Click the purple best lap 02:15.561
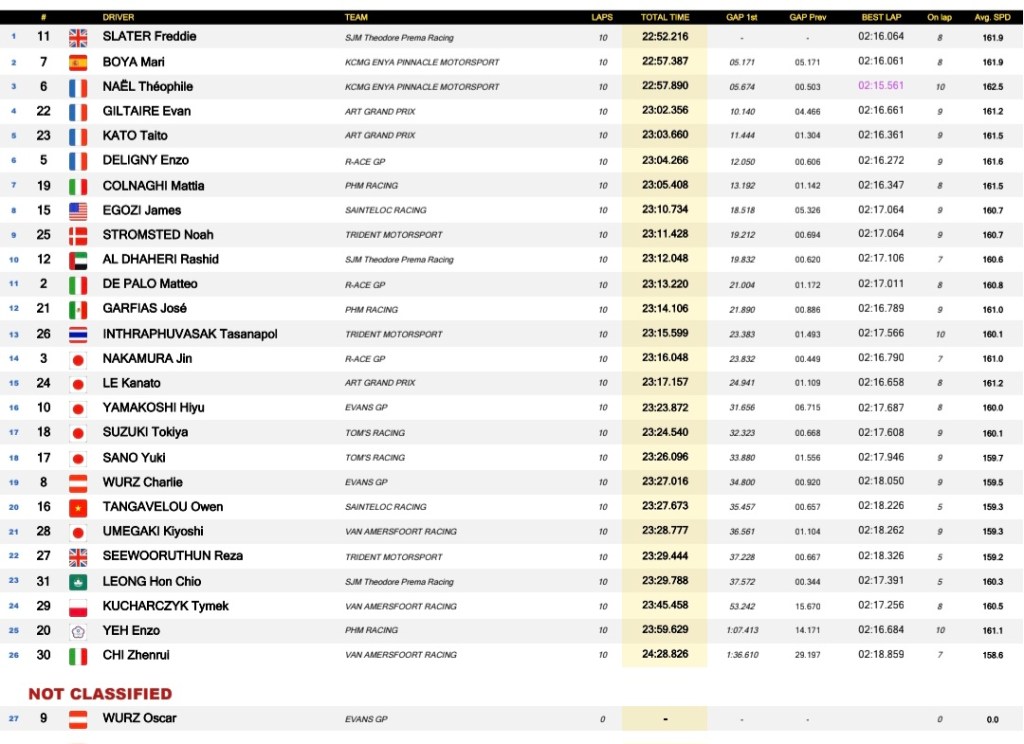This screenshot has height=744, width=1024. coord(881,86)
